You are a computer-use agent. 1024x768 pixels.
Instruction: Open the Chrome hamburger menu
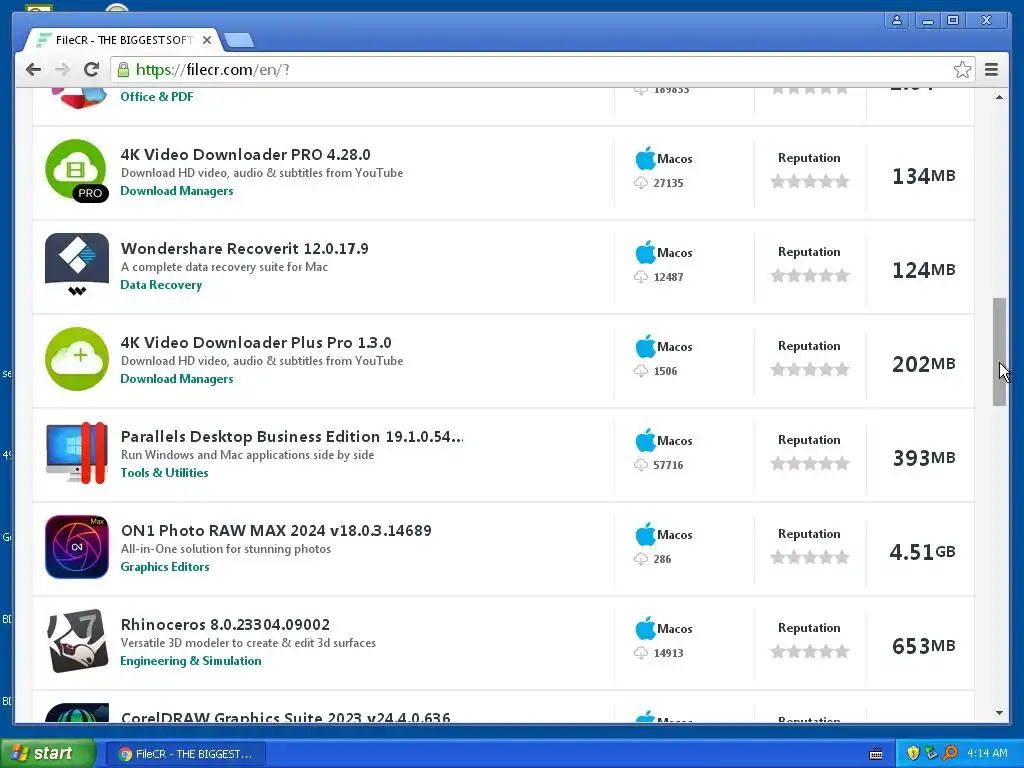click(x=991, y=70)
